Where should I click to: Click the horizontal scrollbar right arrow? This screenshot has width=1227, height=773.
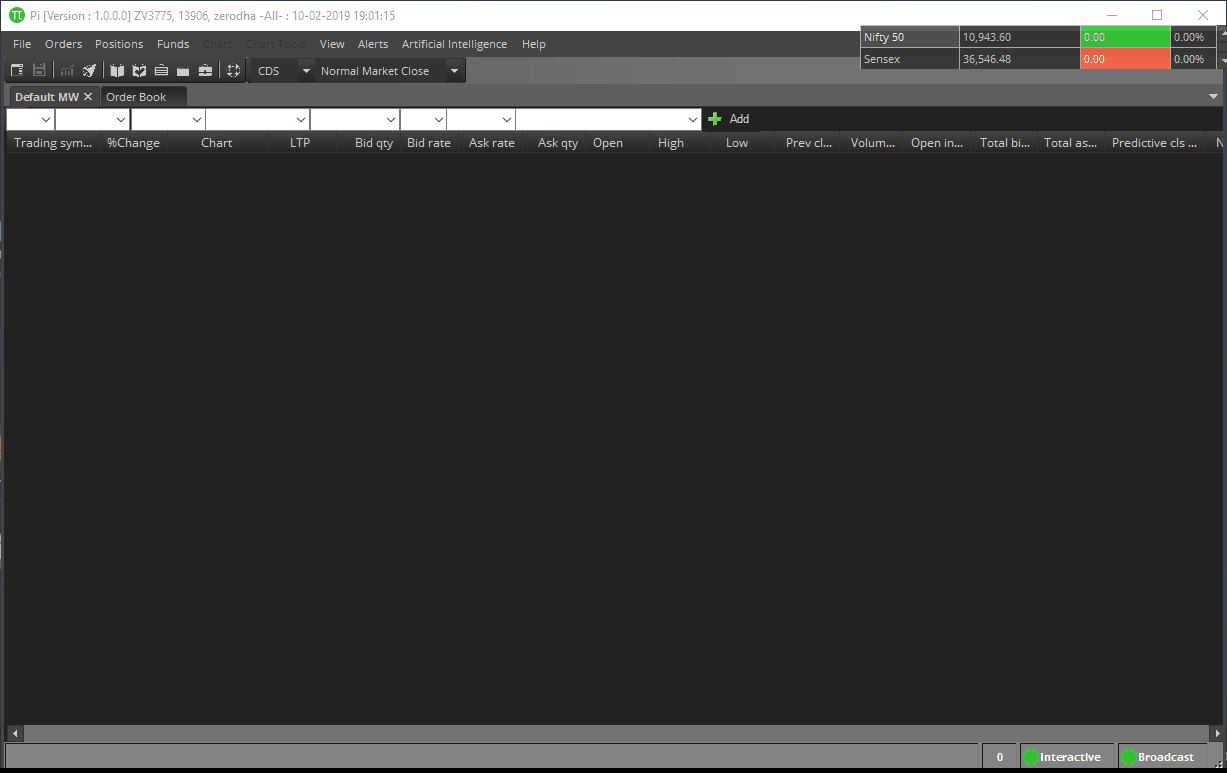click(1218, 734)
